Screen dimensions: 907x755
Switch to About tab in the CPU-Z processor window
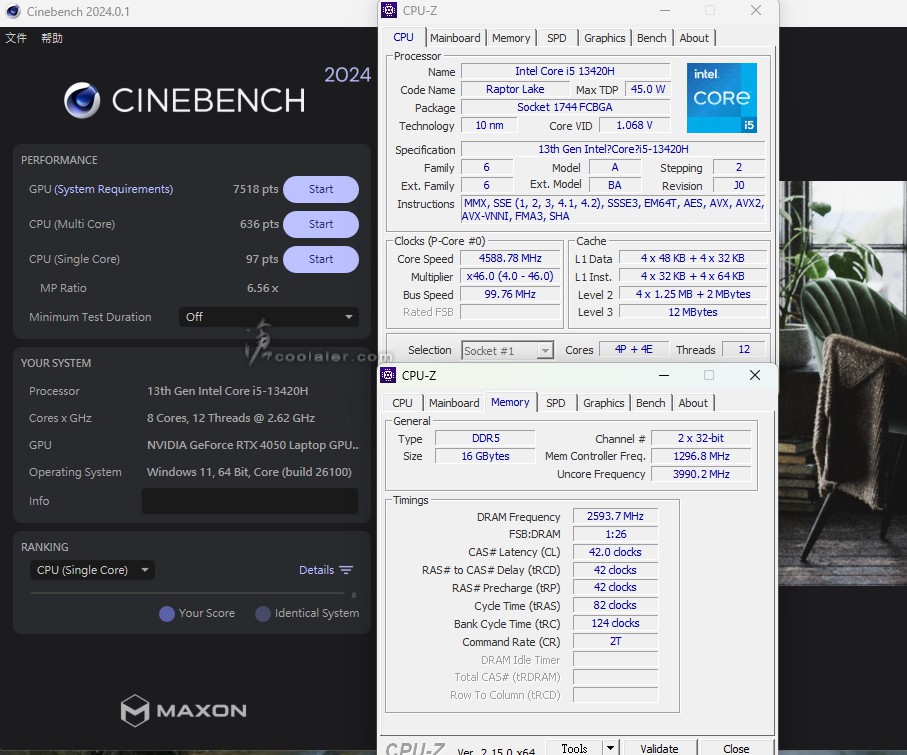pyautogui.click(x=694, y=38)
